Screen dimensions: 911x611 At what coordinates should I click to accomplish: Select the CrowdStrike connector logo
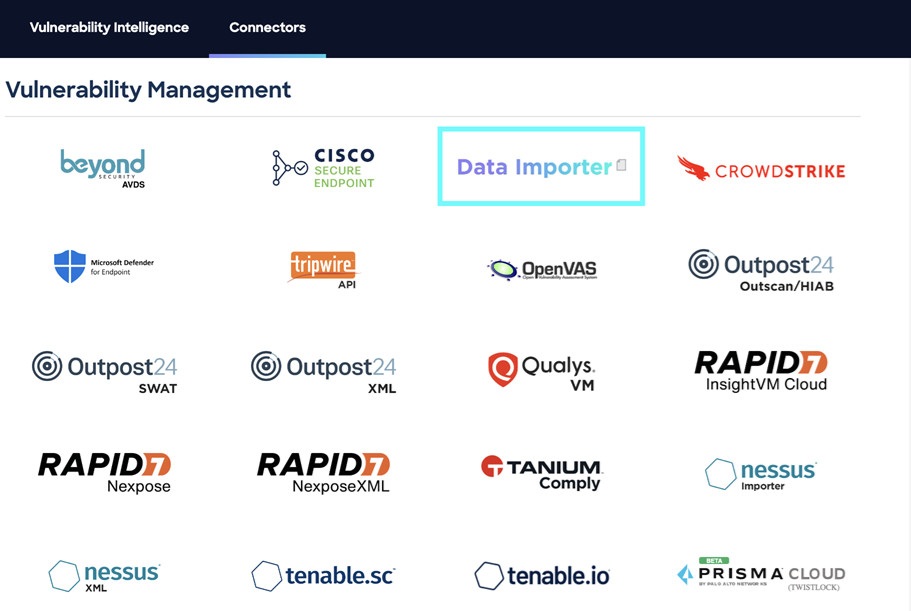(x=761, y=168)
